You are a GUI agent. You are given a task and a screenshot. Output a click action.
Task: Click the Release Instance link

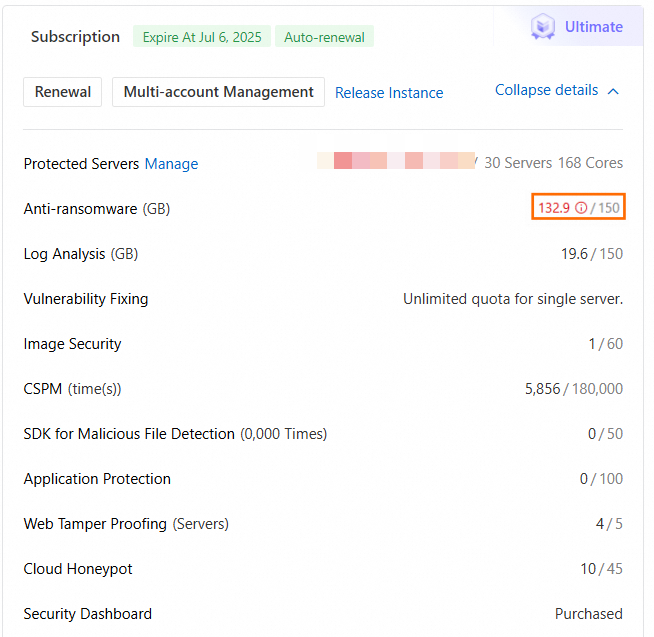click(x=389, y=93)
